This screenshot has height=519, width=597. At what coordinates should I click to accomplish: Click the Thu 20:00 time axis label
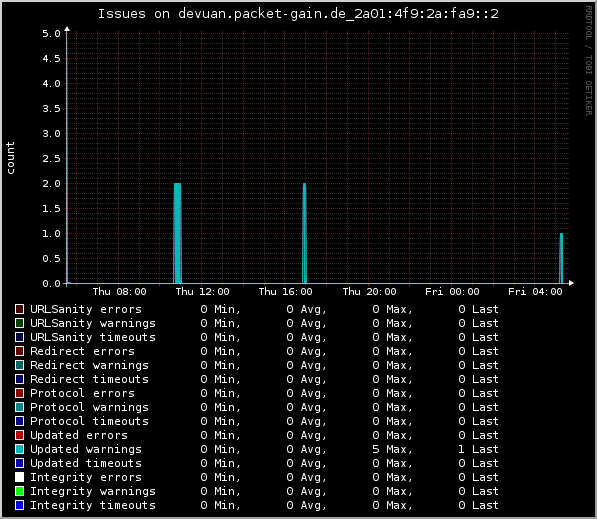369,292
